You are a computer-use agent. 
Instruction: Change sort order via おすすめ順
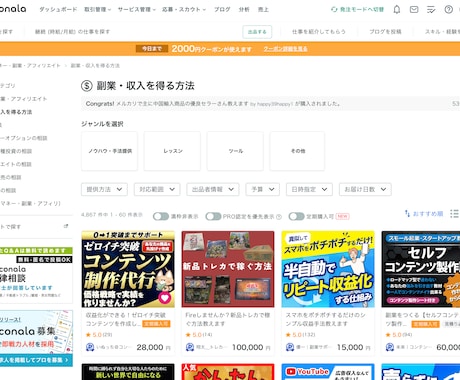click(428, 214)
